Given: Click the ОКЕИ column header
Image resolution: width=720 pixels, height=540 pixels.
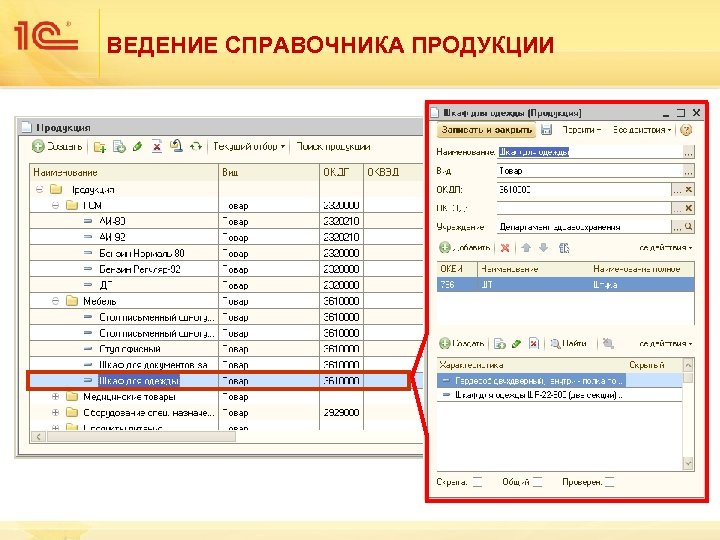Looking at the screenshot, I should tap(457, 269).
